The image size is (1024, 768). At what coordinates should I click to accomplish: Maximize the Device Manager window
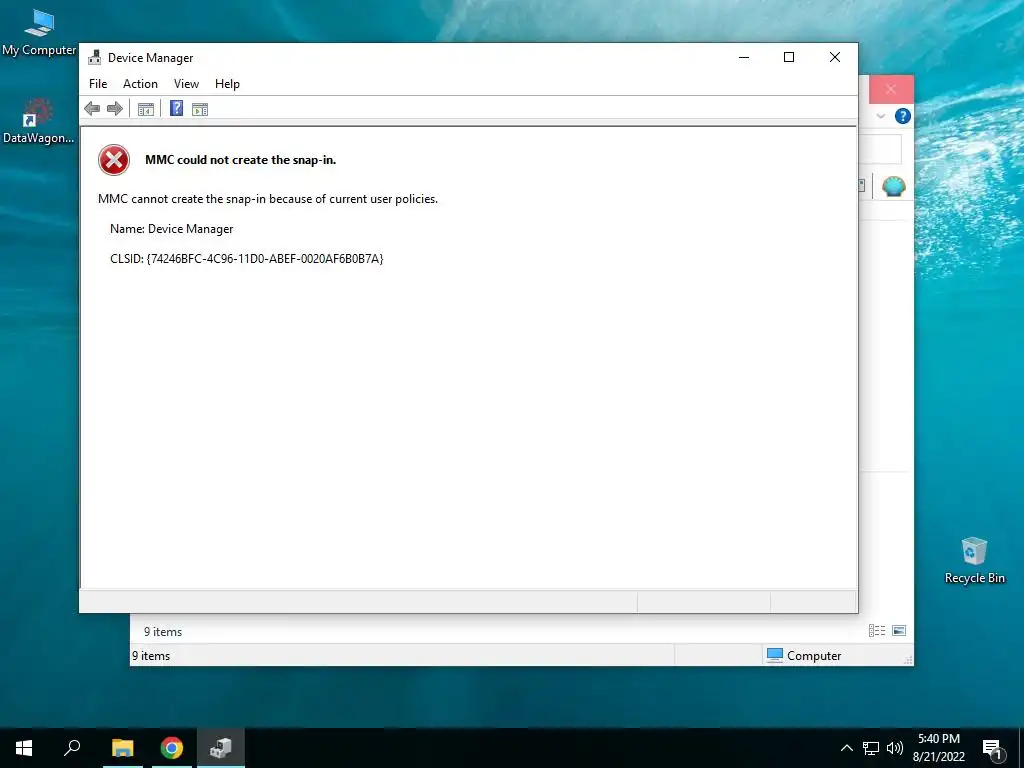click(x=789, y=57)
